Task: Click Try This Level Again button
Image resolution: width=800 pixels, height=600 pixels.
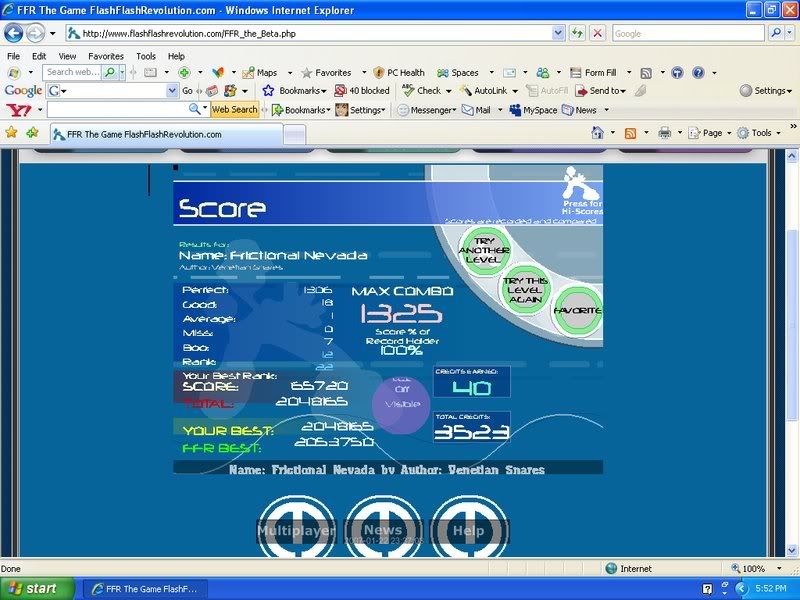Action: pos(526,290)
